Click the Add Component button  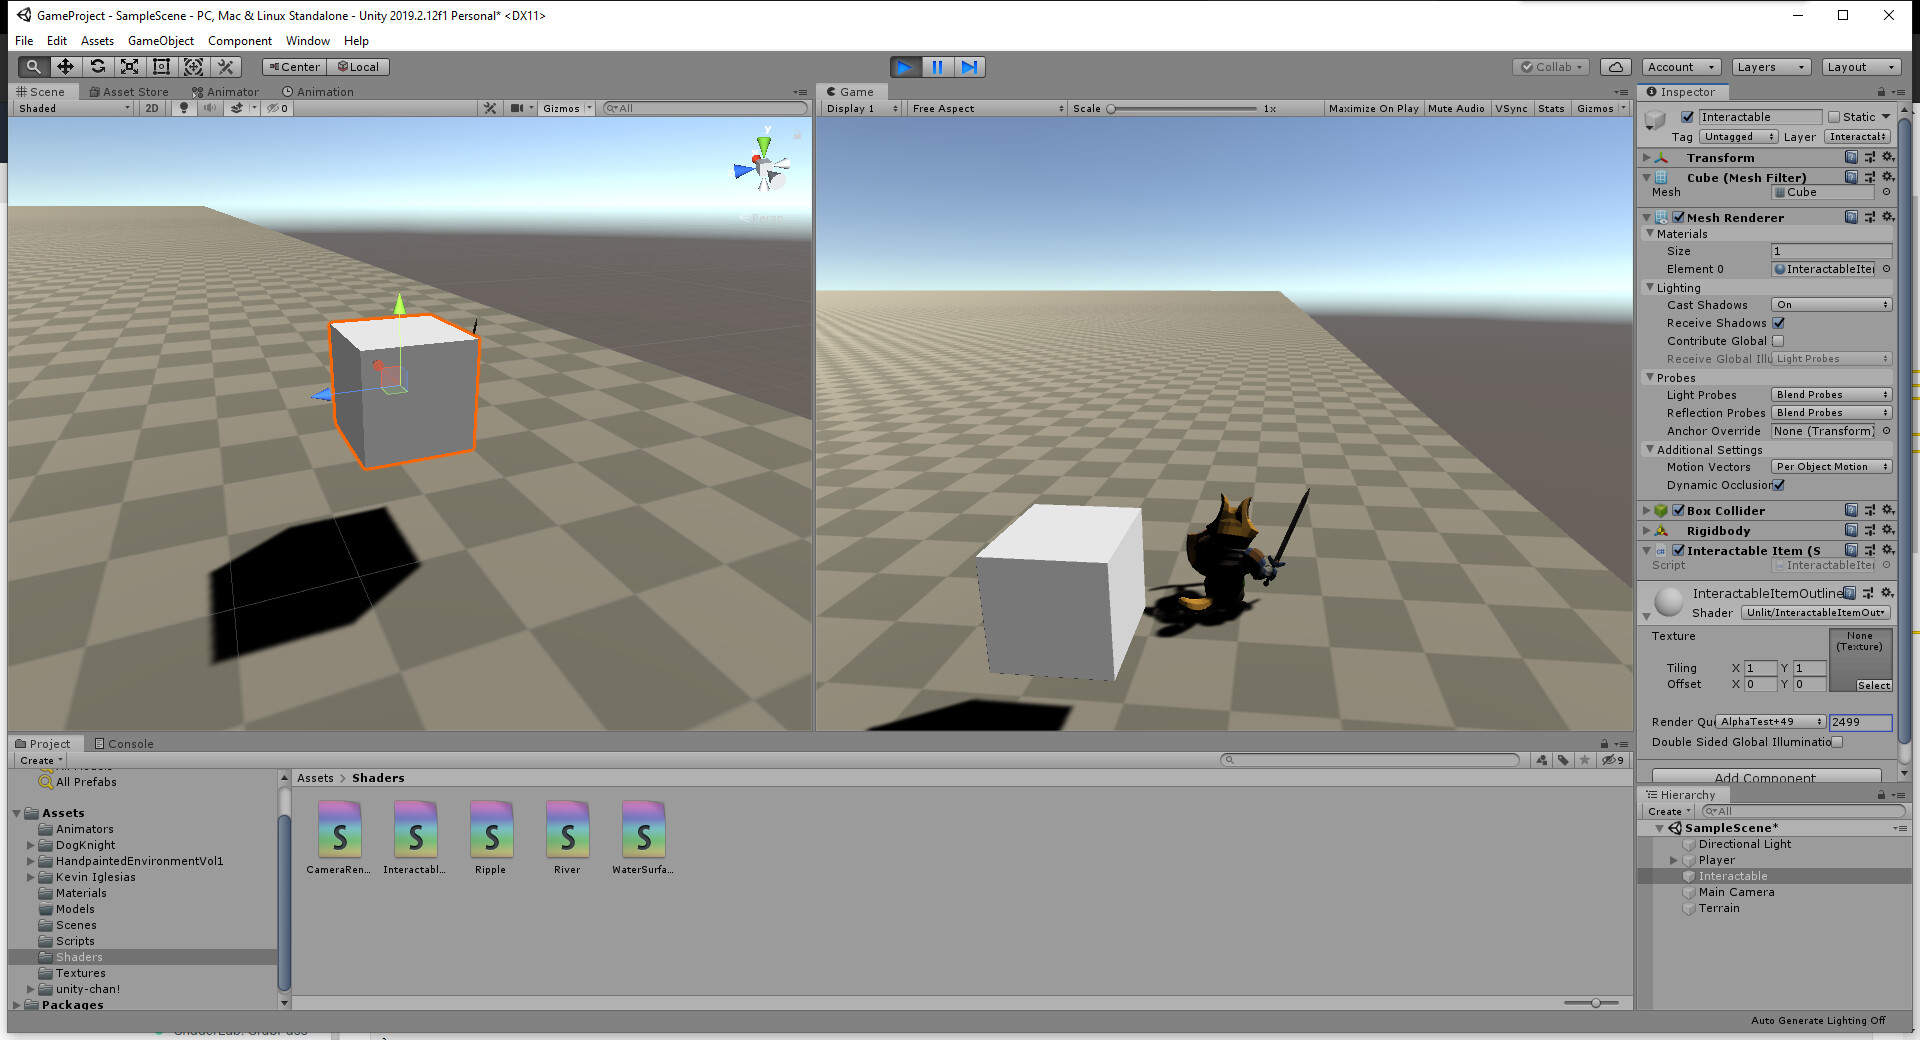click(x=1765, y=778)
